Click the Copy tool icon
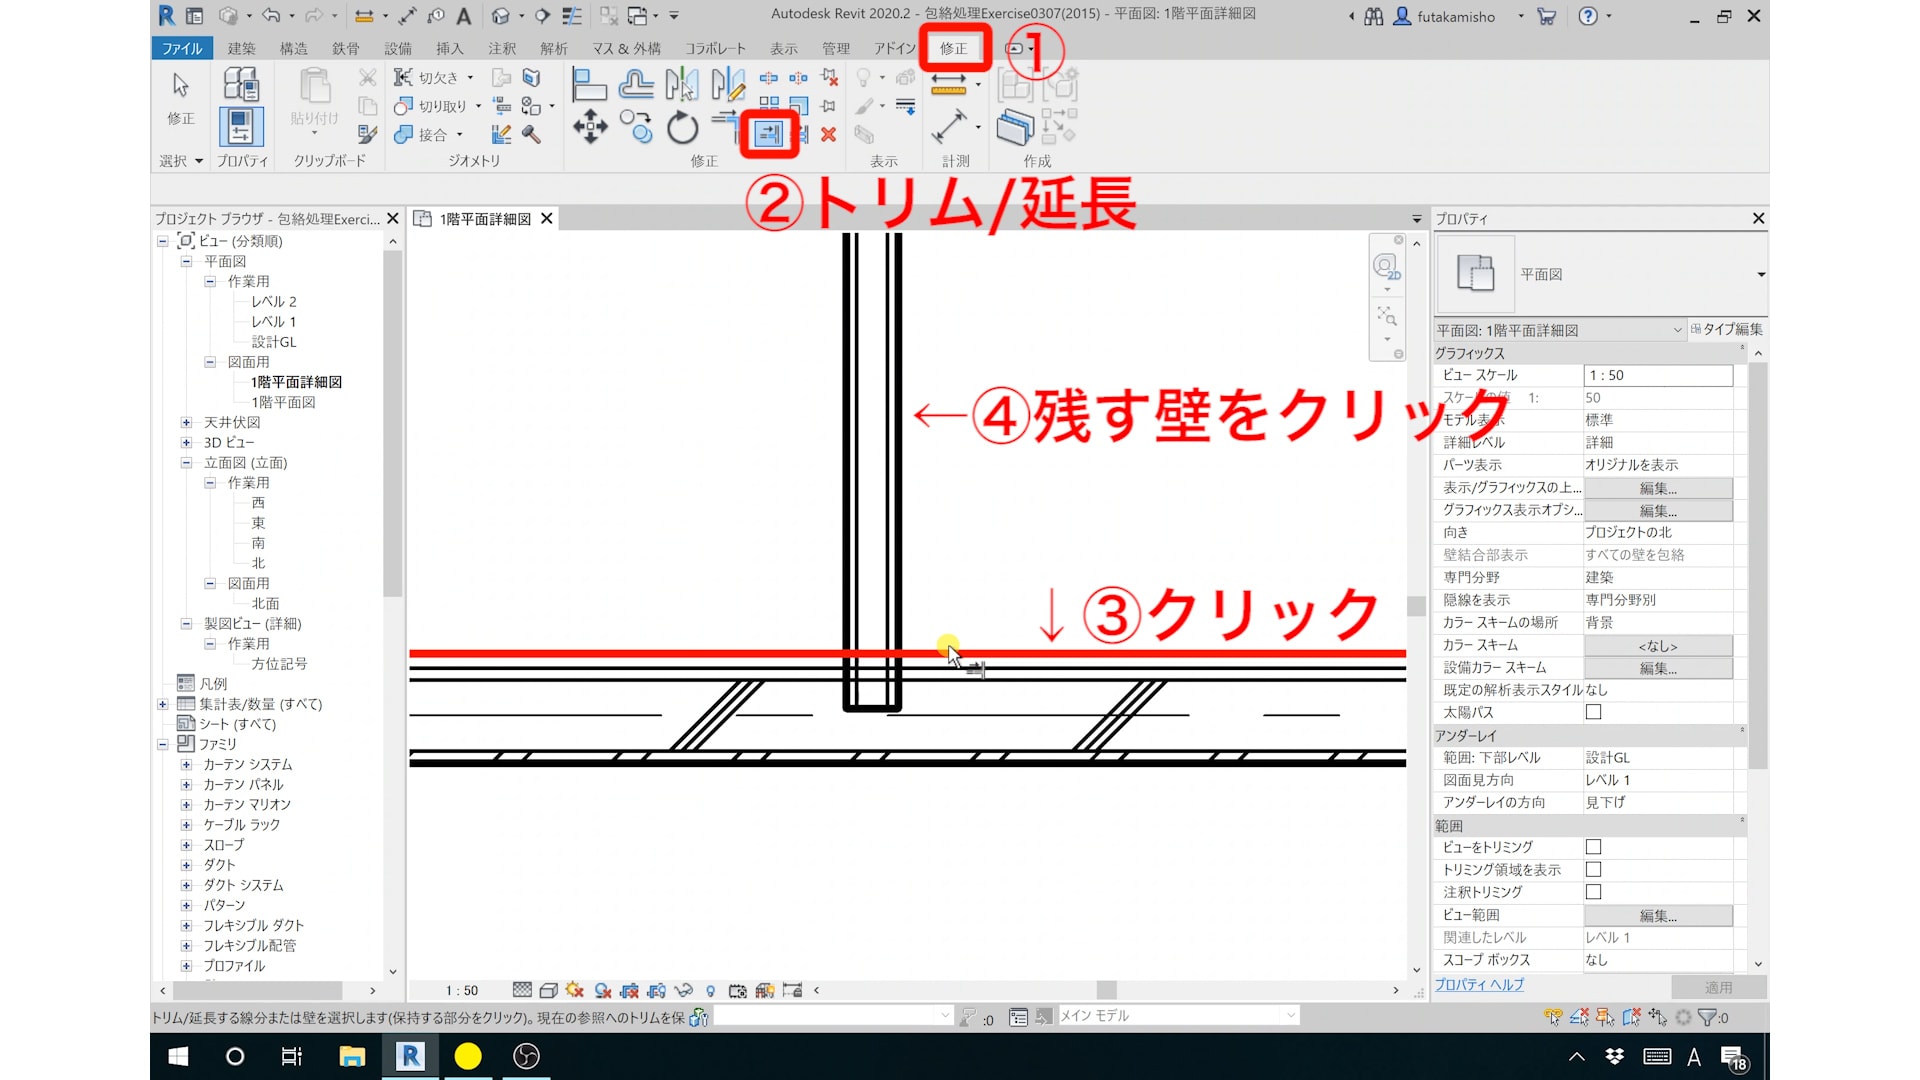The image size is (1920, 1080). coord(636,128)
